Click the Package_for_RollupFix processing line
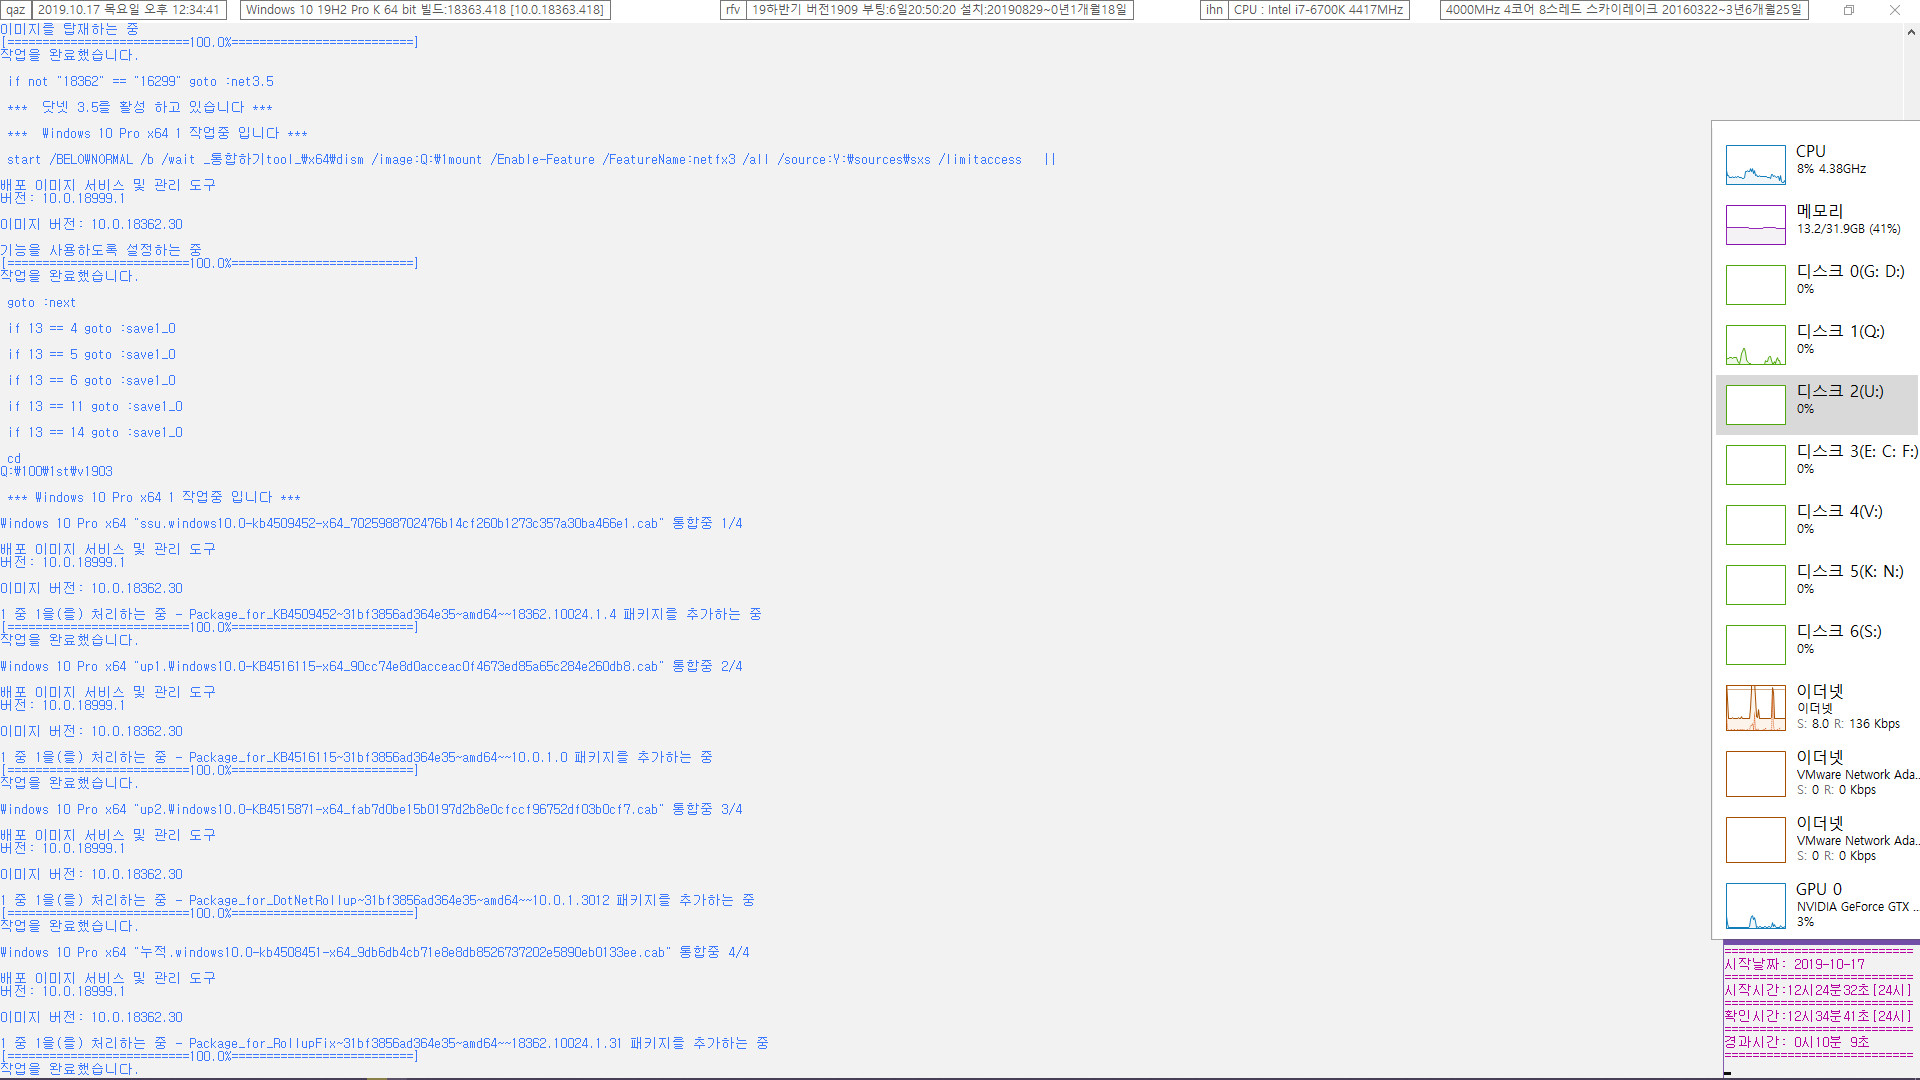 pyautogui.click(x=385, y=1044)
